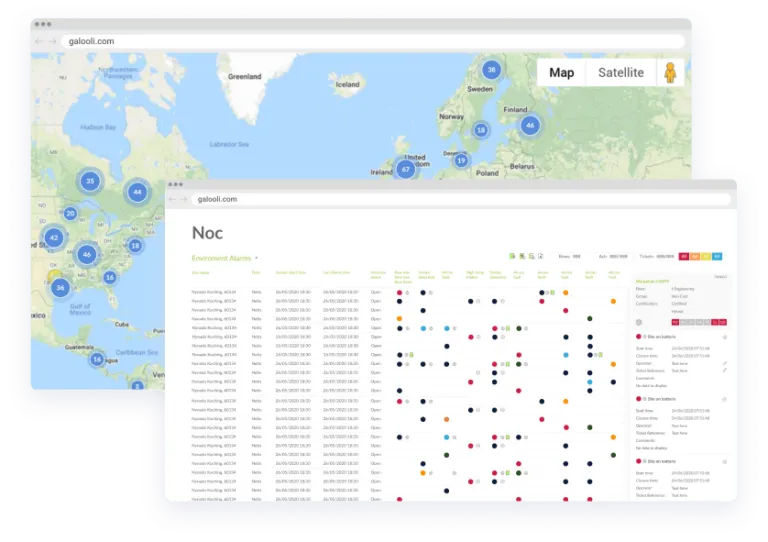This screenshot has width=768, height=542.
Task: Open the 35 cluster marker in Canada
Action: pyautogui.click(x=90, y=181)
